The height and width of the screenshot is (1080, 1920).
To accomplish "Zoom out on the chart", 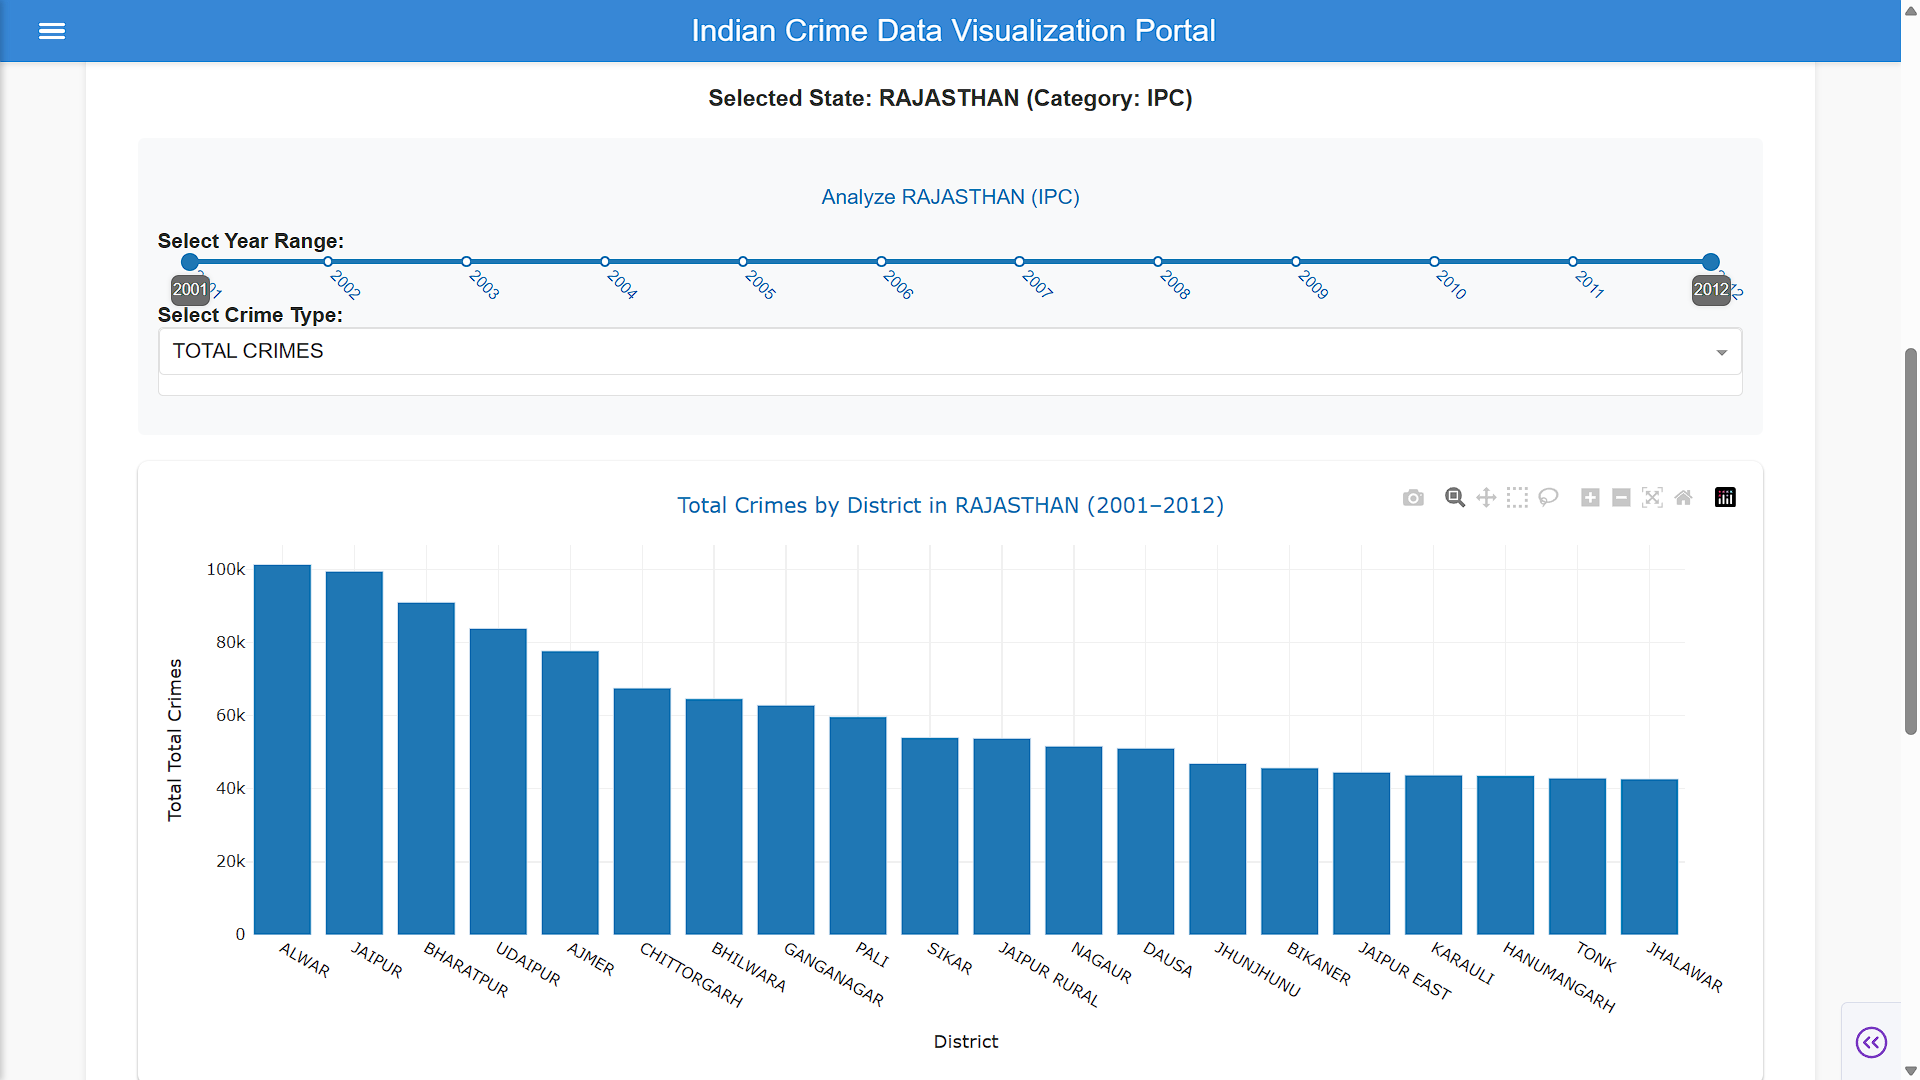I will point(1621,498).
